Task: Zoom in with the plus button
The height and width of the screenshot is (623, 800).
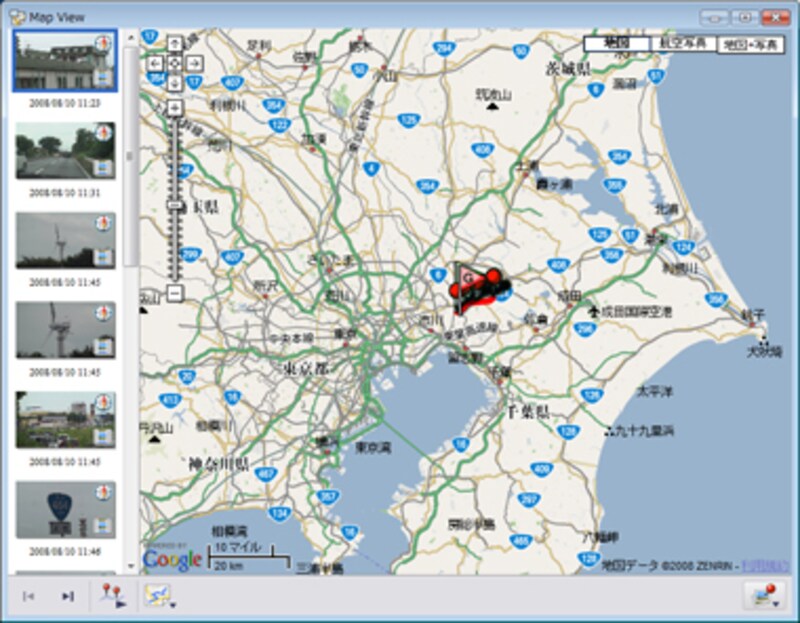Action: tap(174, 108)
